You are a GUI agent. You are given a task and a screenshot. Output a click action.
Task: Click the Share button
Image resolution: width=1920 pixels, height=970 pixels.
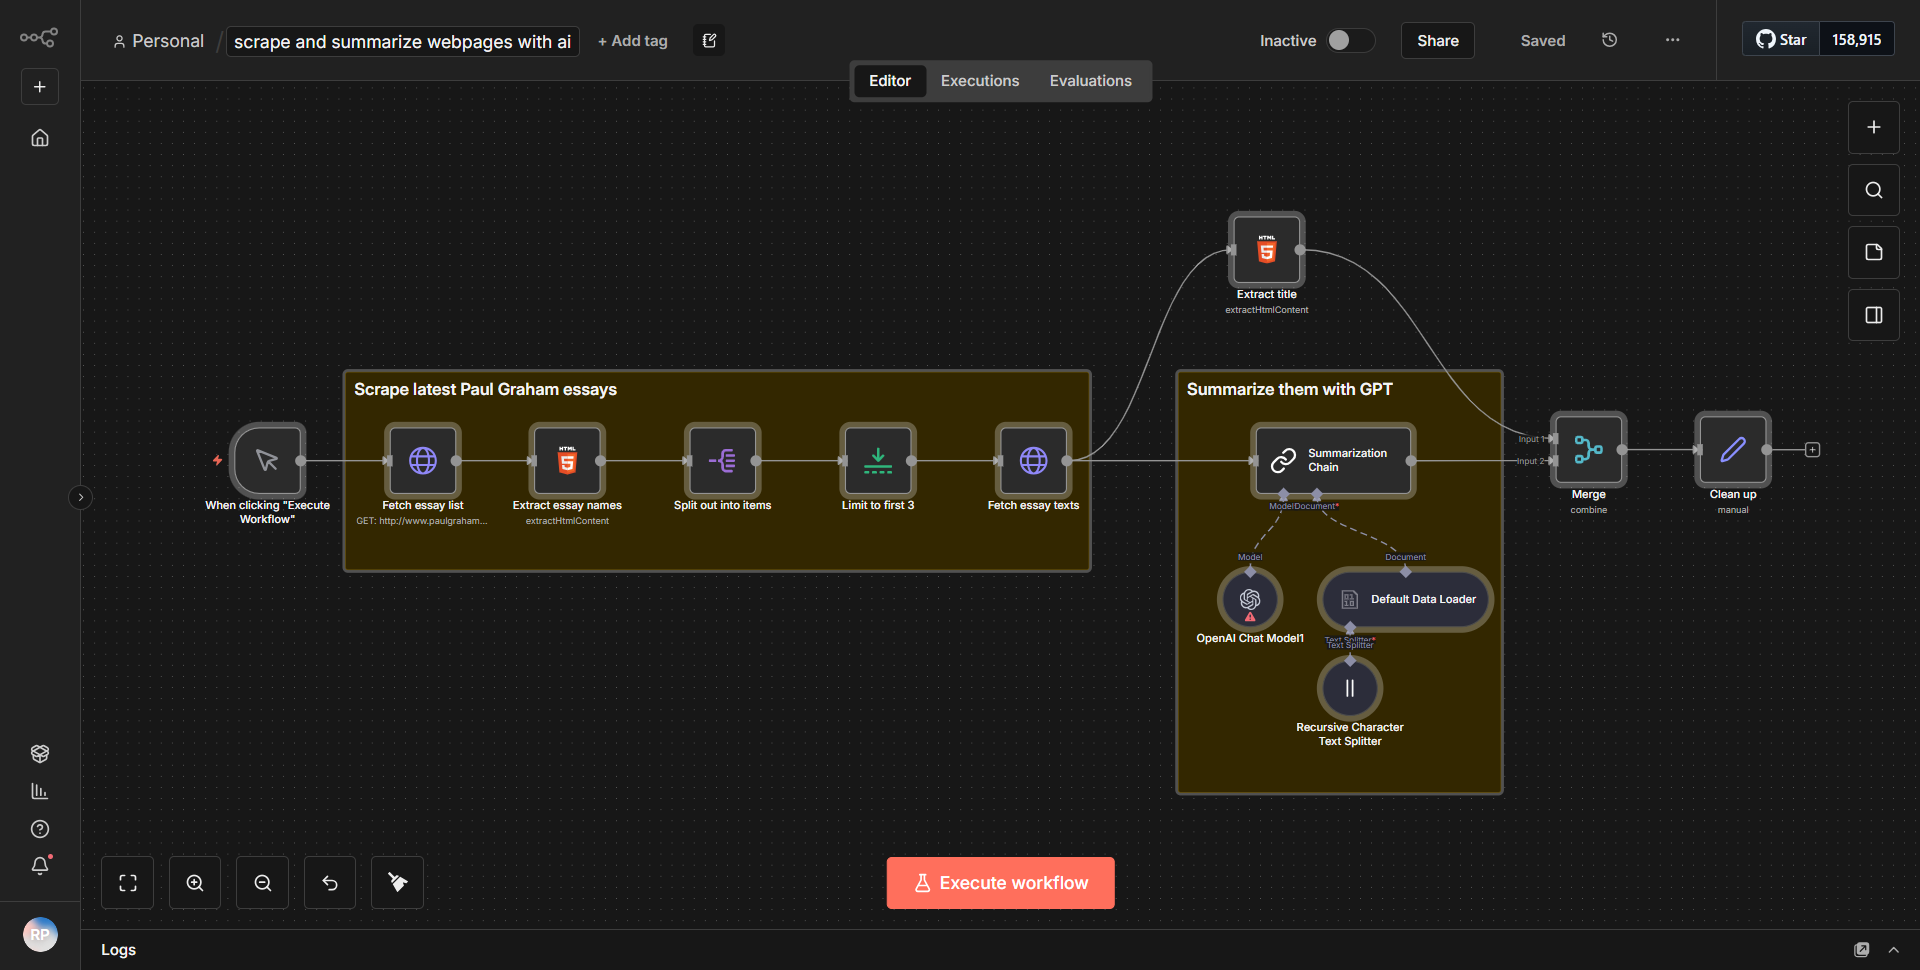1437,40
